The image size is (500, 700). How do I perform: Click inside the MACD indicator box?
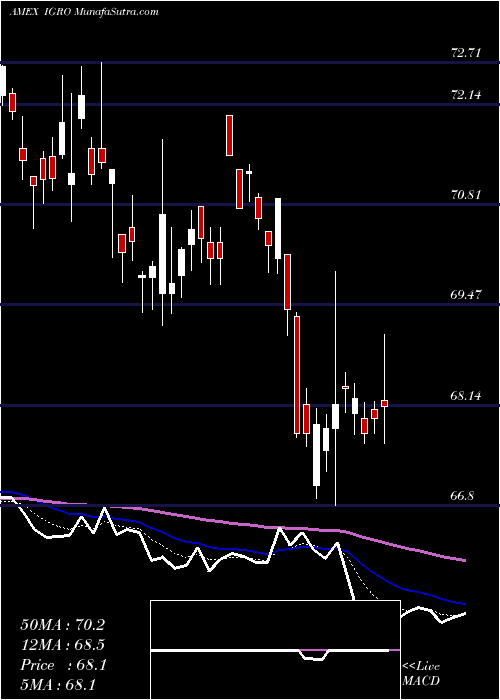point(275,650)
